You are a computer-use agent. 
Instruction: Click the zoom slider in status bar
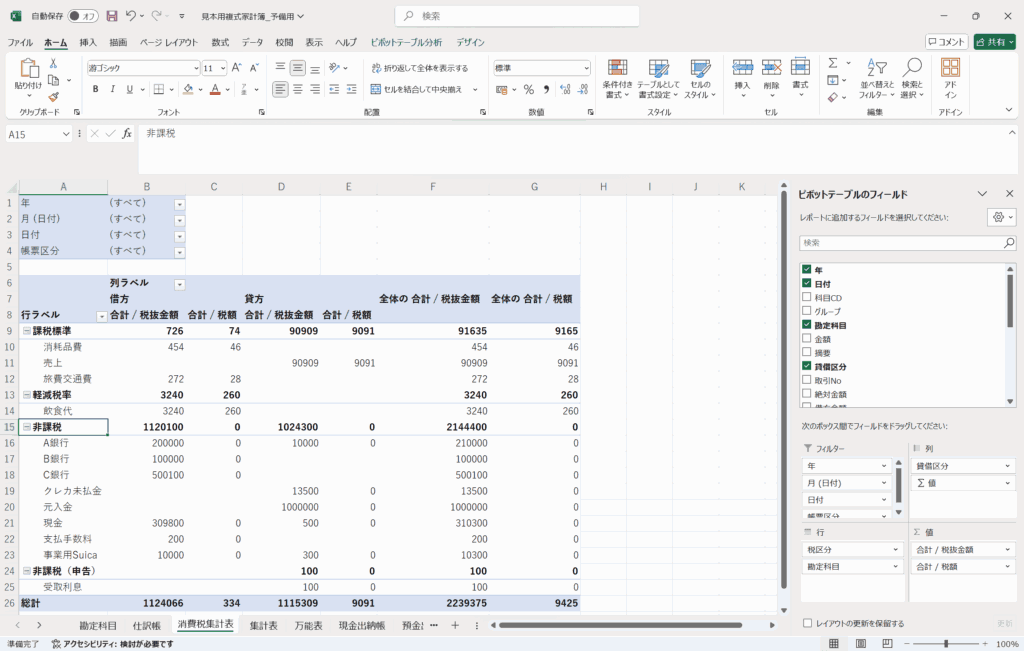click(x=946, y=644)
